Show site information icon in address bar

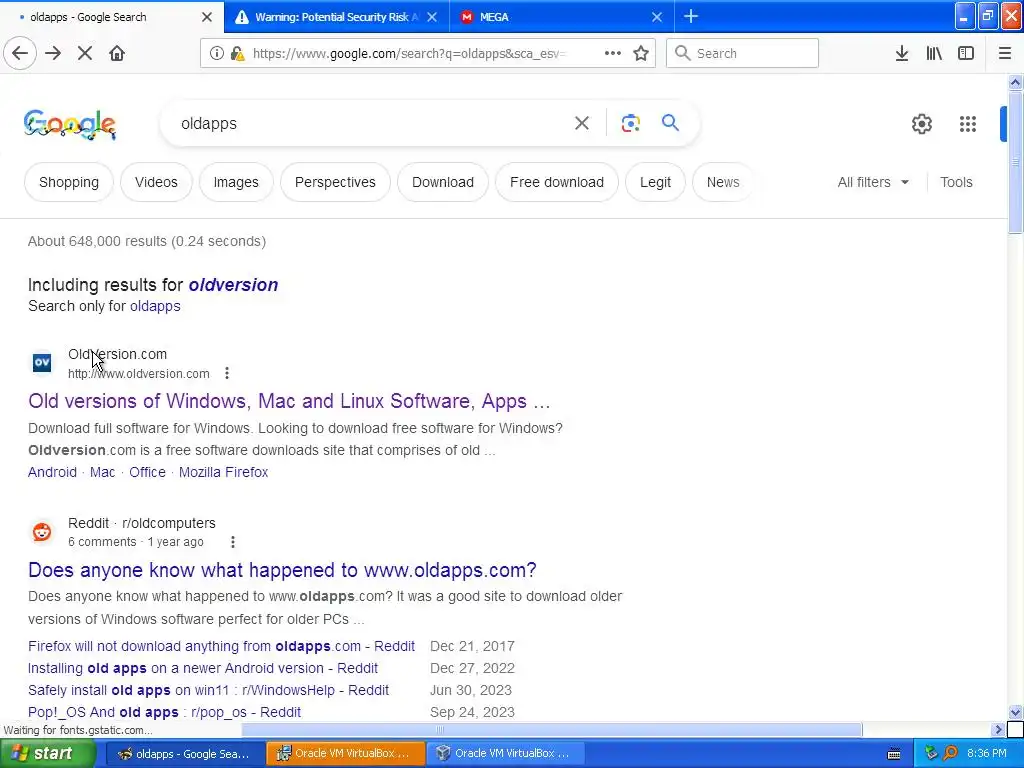coord(216,54)
